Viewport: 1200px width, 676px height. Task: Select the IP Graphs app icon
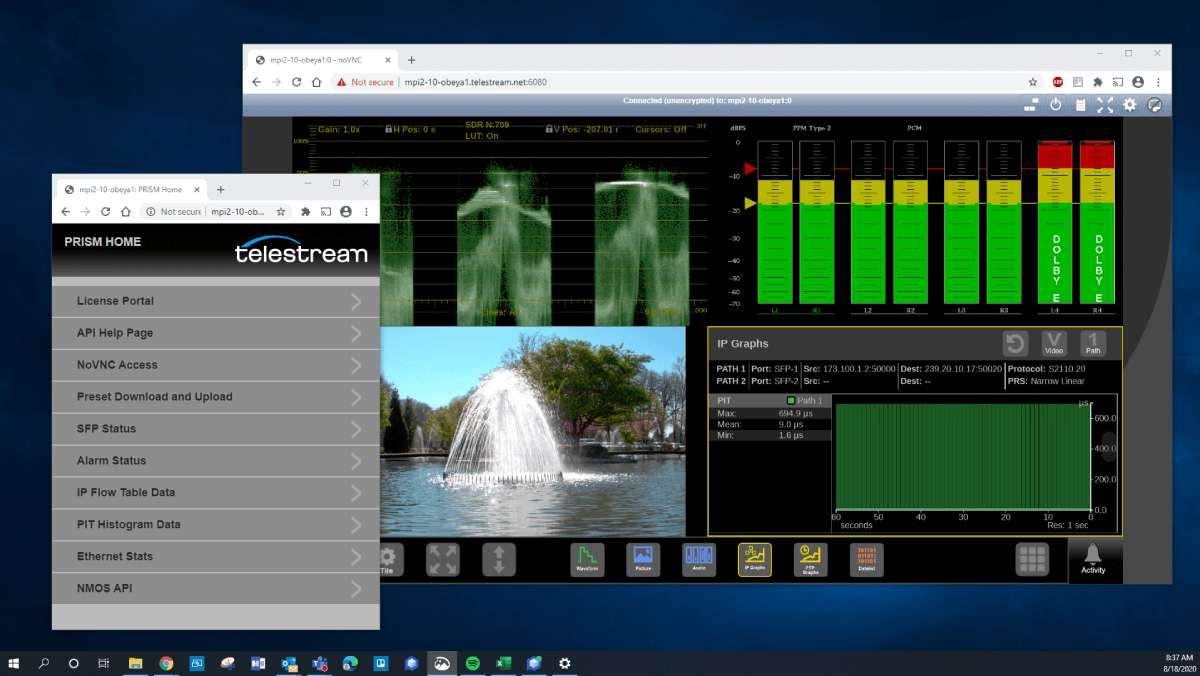tap(755, 559)
